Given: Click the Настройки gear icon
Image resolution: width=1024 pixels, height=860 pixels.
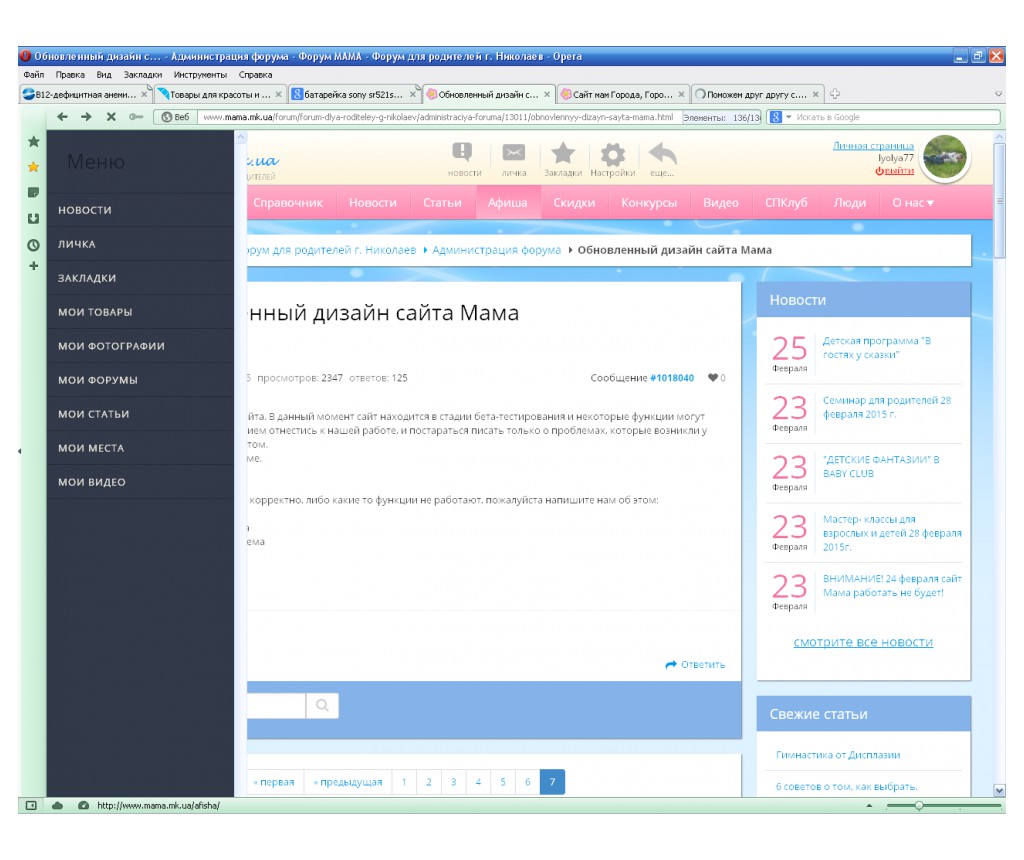Looking at the screenshot, I should 612,154.
